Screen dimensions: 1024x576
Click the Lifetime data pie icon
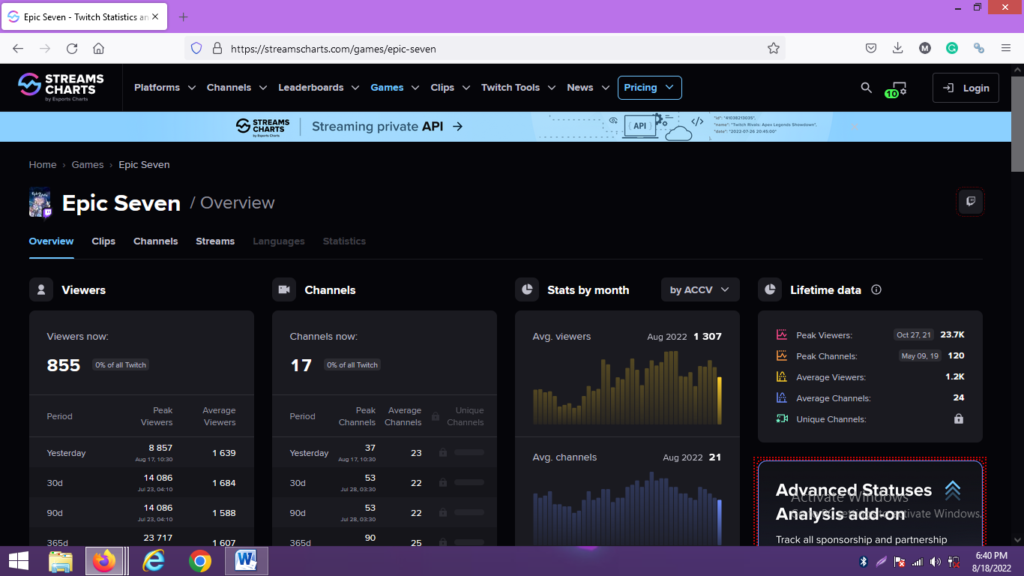pos(770,290)
